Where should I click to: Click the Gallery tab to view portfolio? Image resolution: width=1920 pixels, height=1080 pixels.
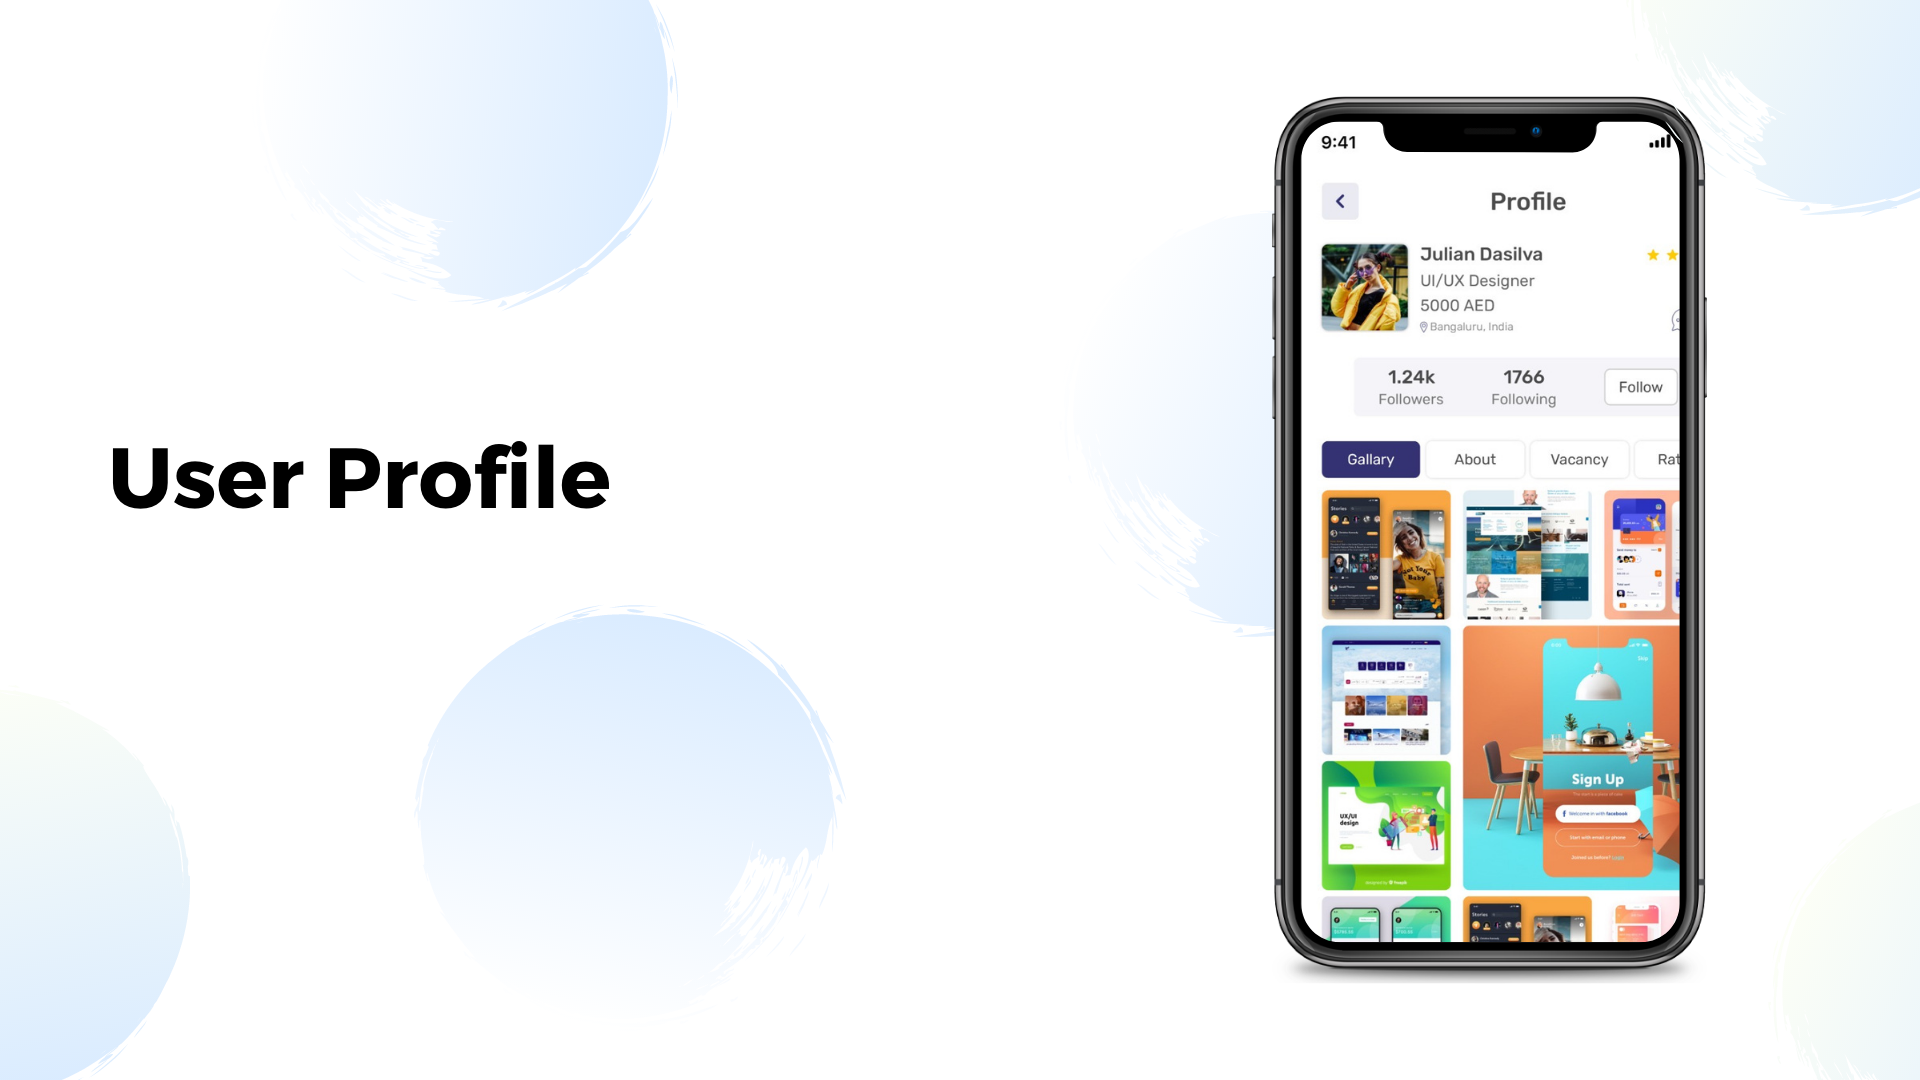[1369, 459]
